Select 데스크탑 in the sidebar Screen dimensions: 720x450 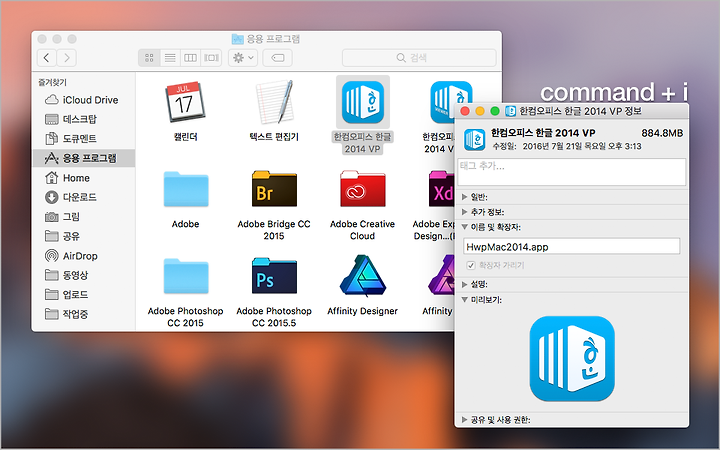(84, 119)
